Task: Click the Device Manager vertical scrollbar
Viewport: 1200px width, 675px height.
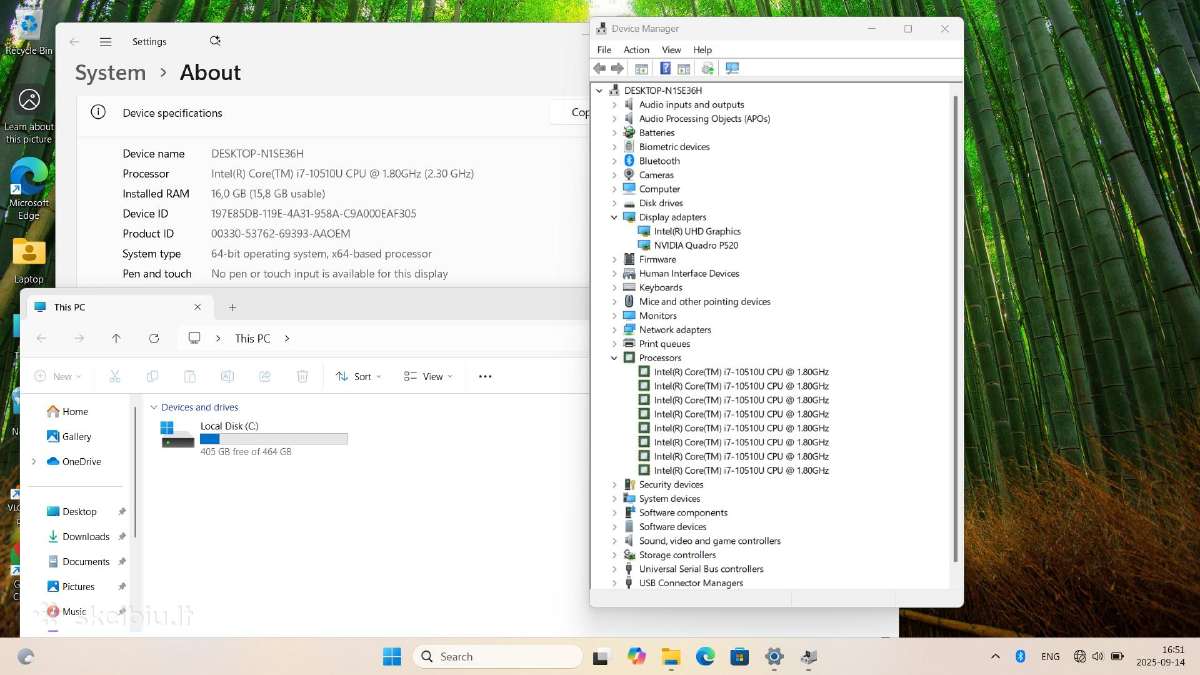Action: point(956,330)
